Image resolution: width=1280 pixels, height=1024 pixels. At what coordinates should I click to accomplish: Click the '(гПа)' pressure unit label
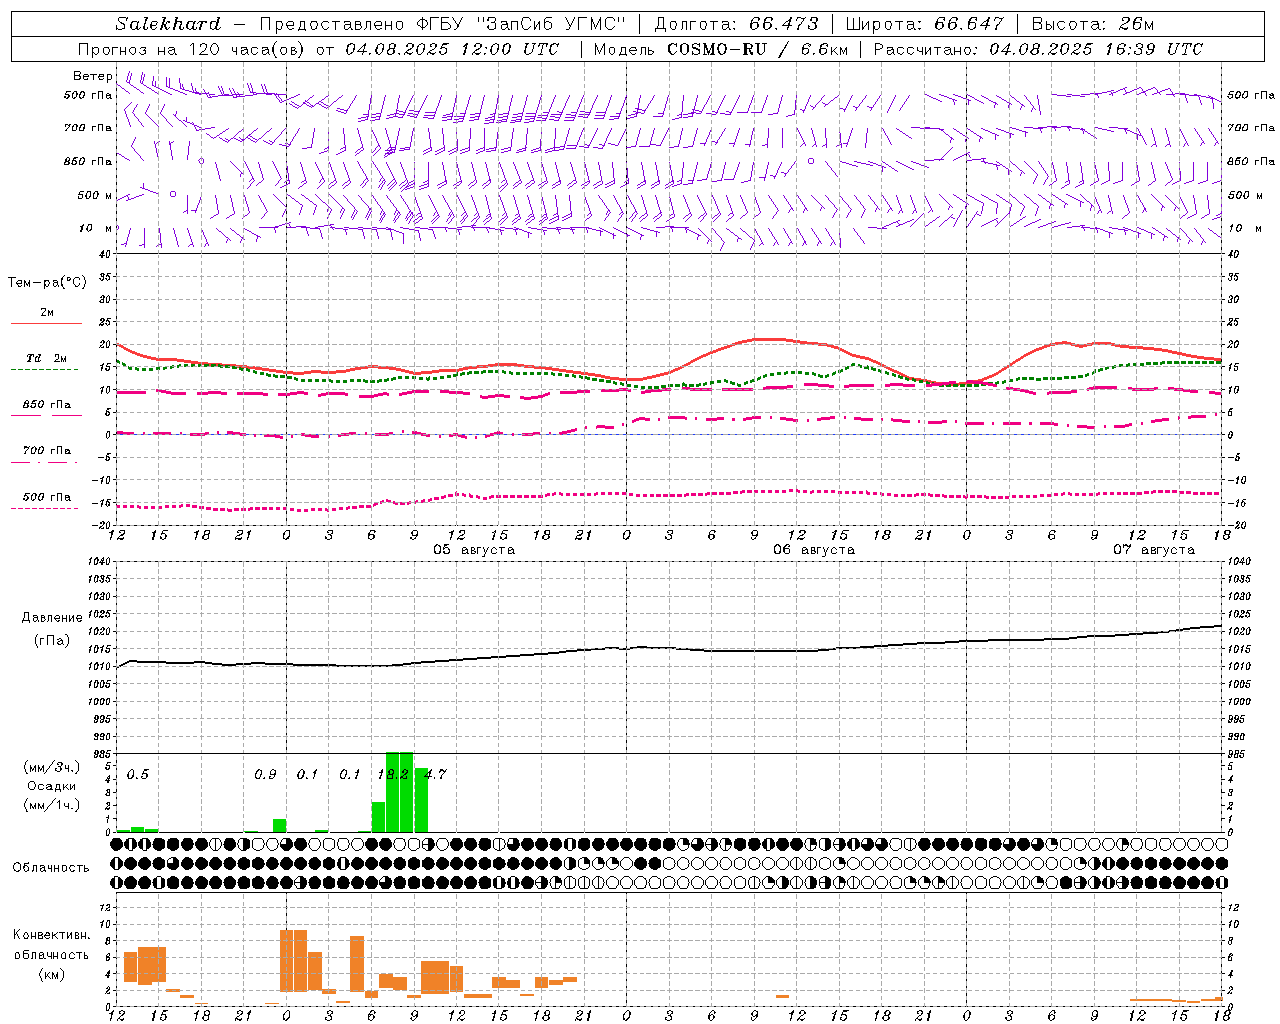(x=52, y=641)
